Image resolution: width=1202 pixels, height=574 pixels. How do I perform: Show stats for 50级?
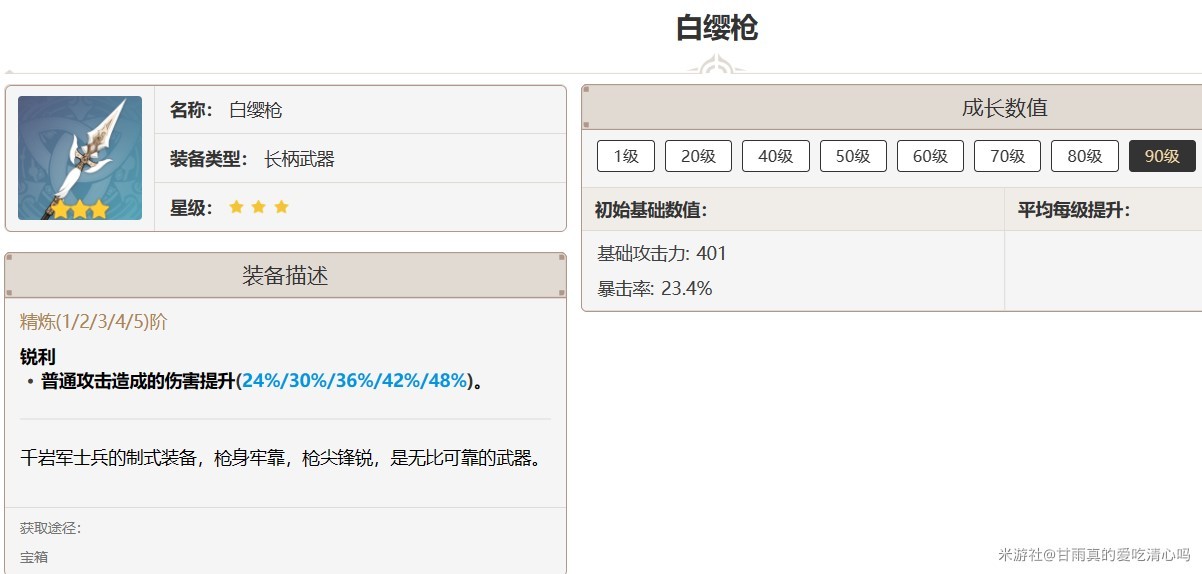(853, 156)
